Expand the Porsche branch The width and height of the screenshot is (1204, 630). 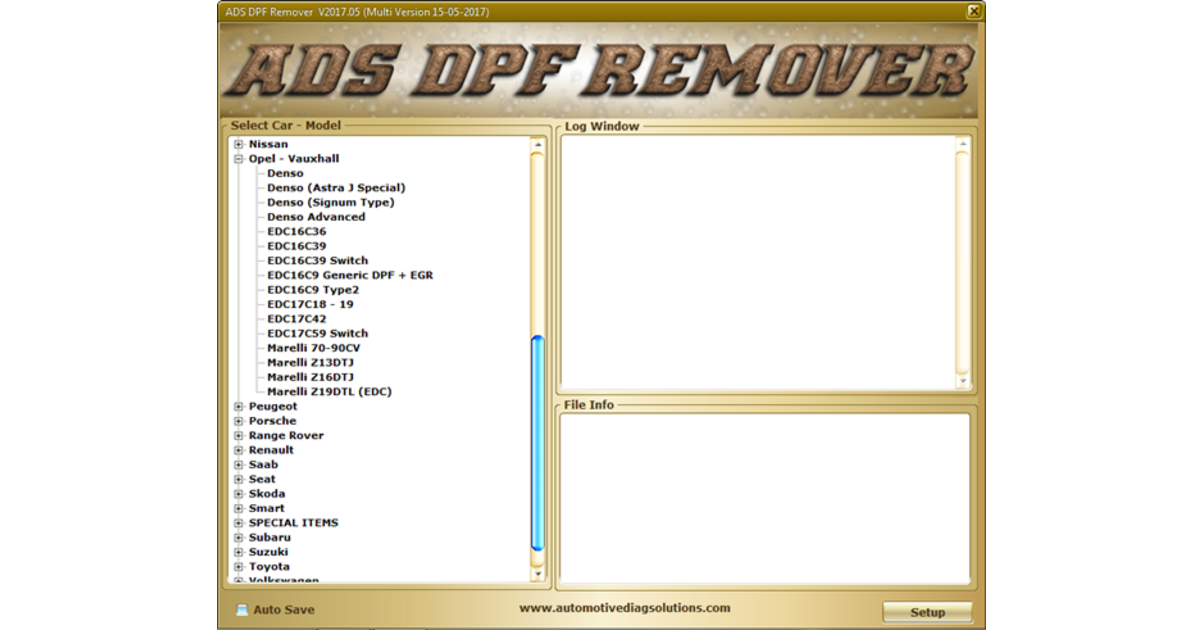tap(237, 420)
